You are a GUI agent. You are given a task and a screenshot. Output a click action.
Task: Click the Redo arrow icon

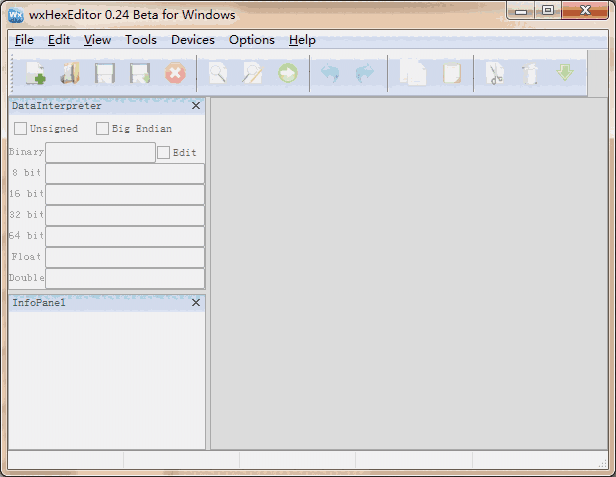[365, 73]
